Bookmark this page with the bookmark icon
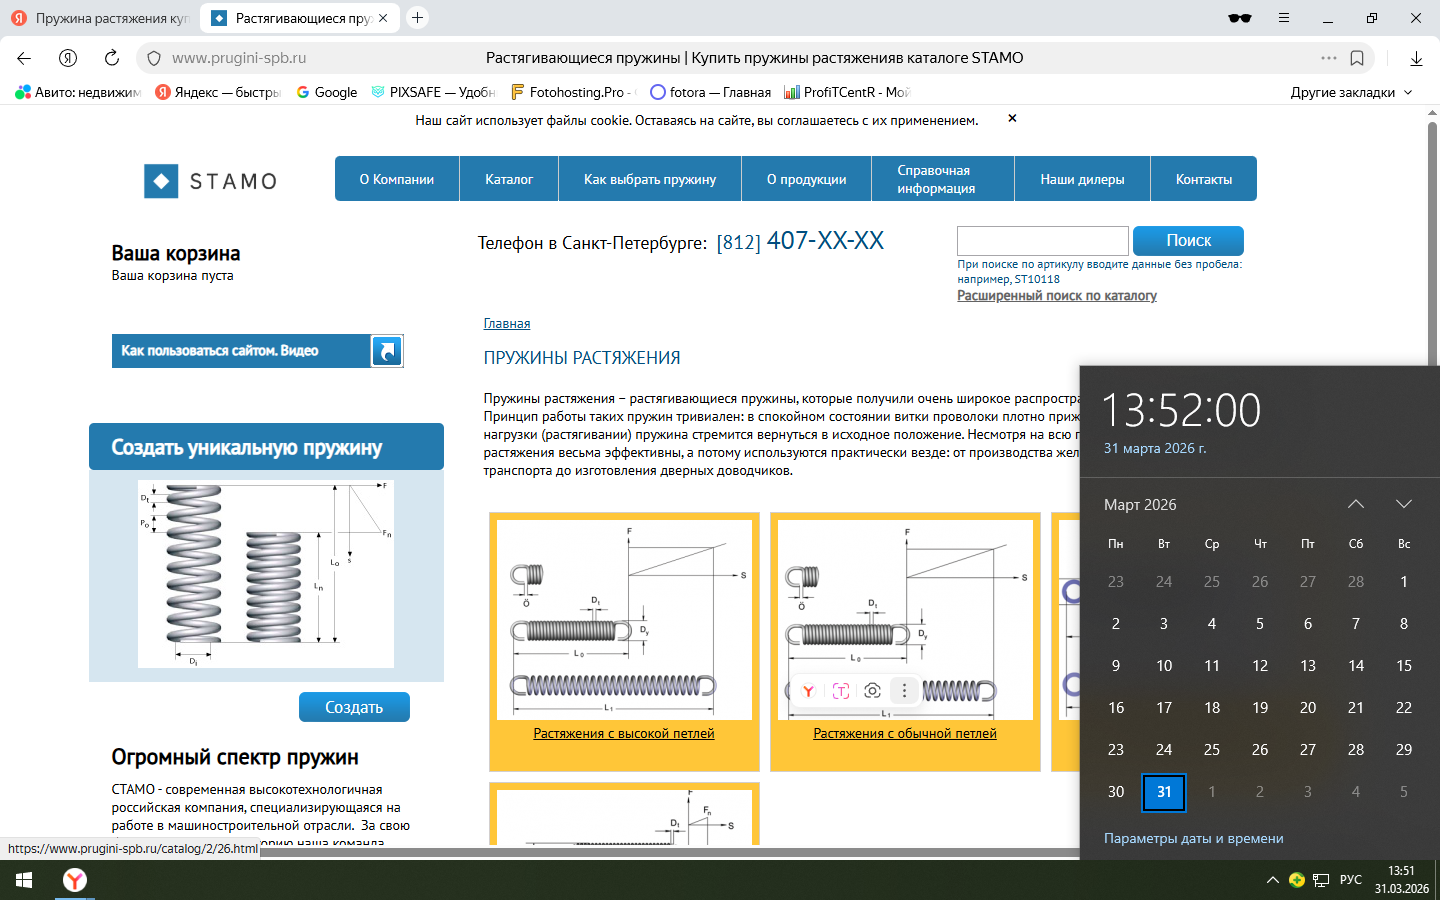 [x=1357, y=58]
